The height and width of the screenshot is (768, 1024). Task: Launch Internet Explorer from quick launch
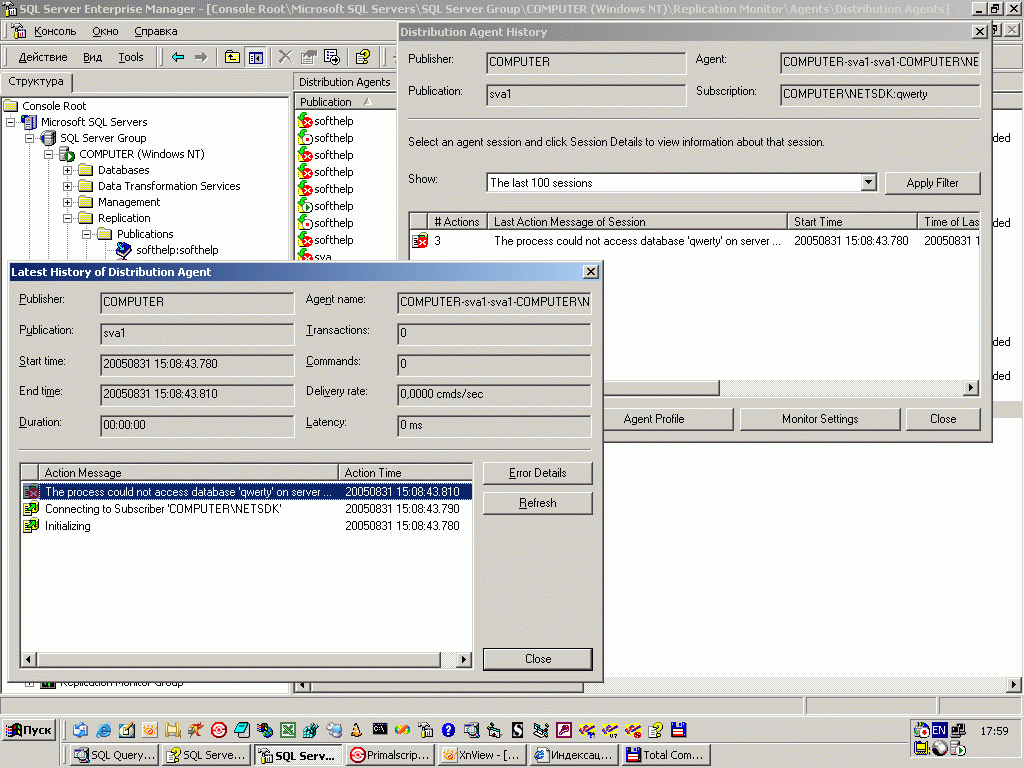tap(103, 730)
